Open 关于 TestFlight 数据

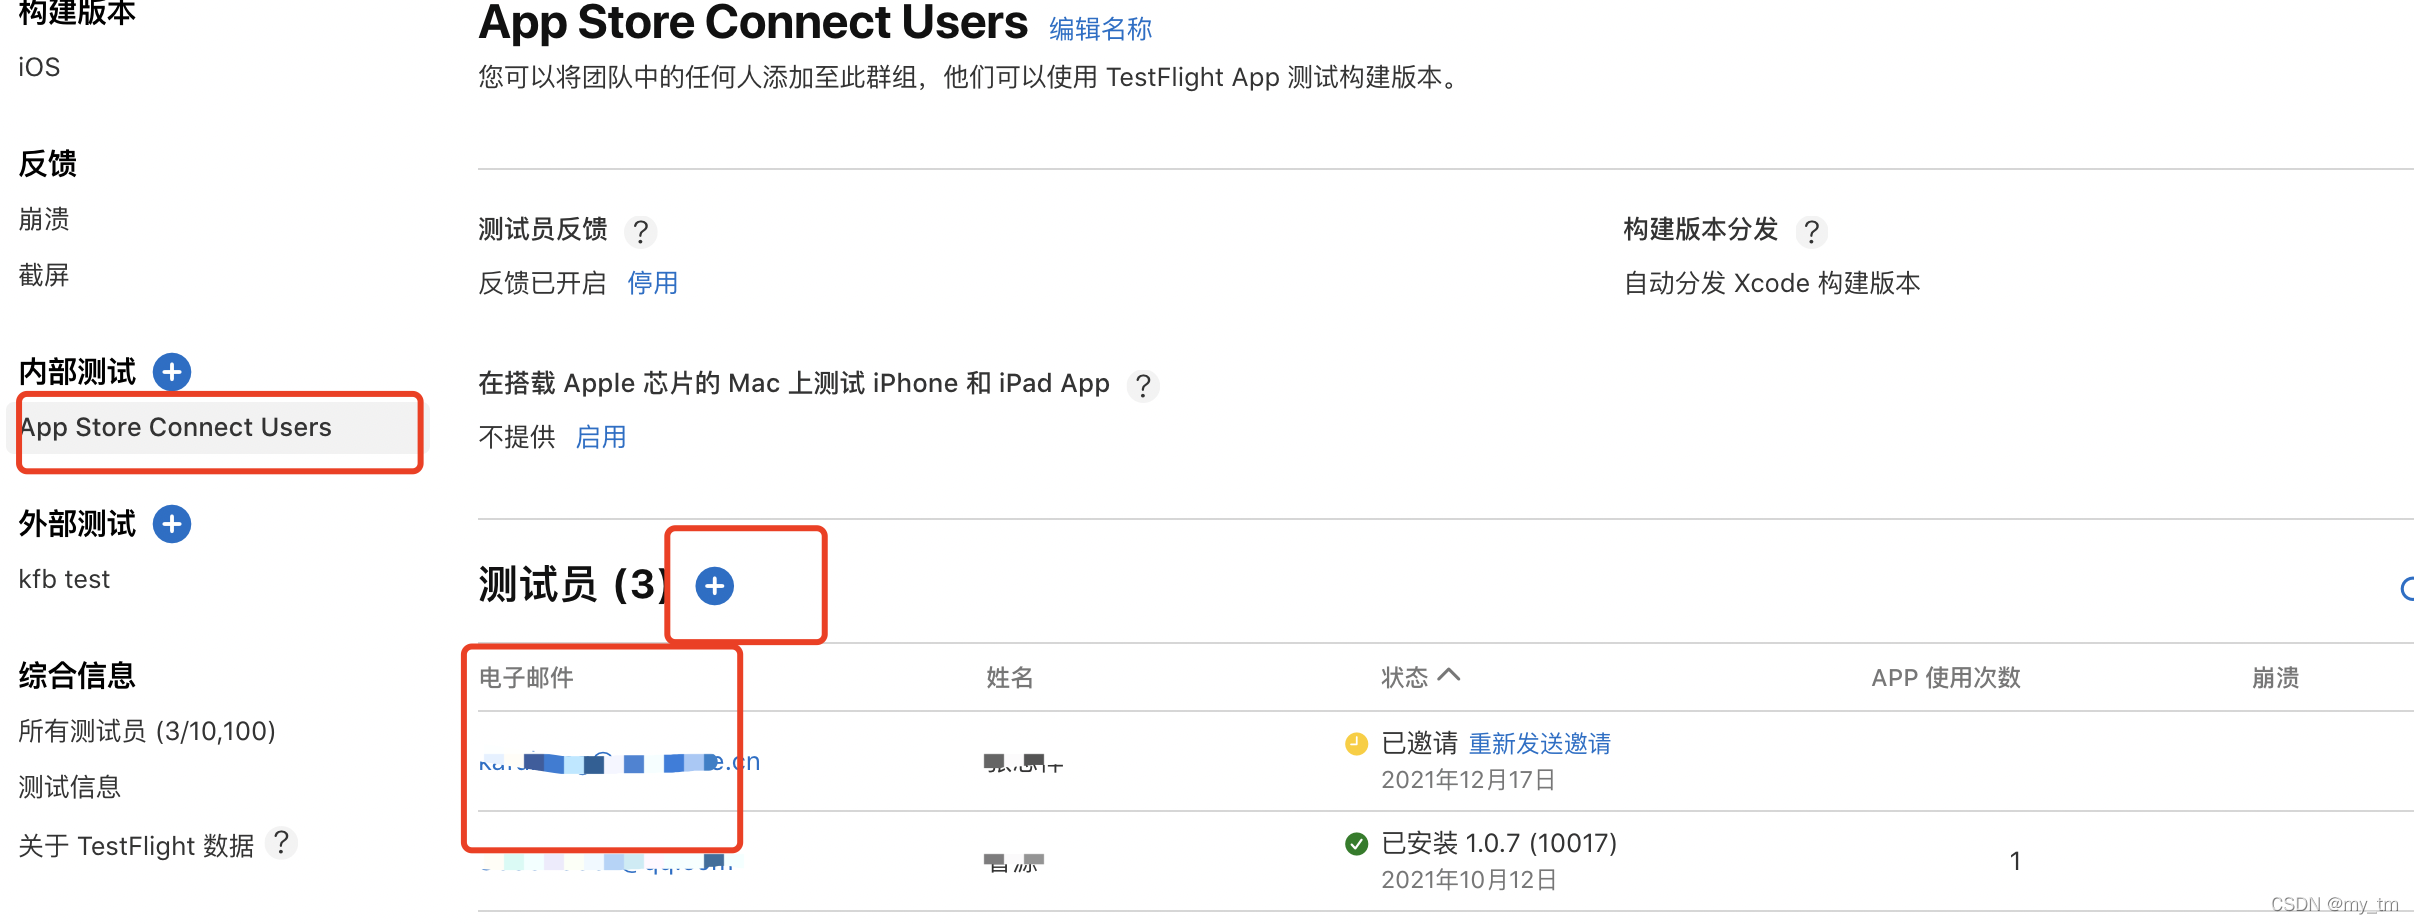[x=136, y=846]
